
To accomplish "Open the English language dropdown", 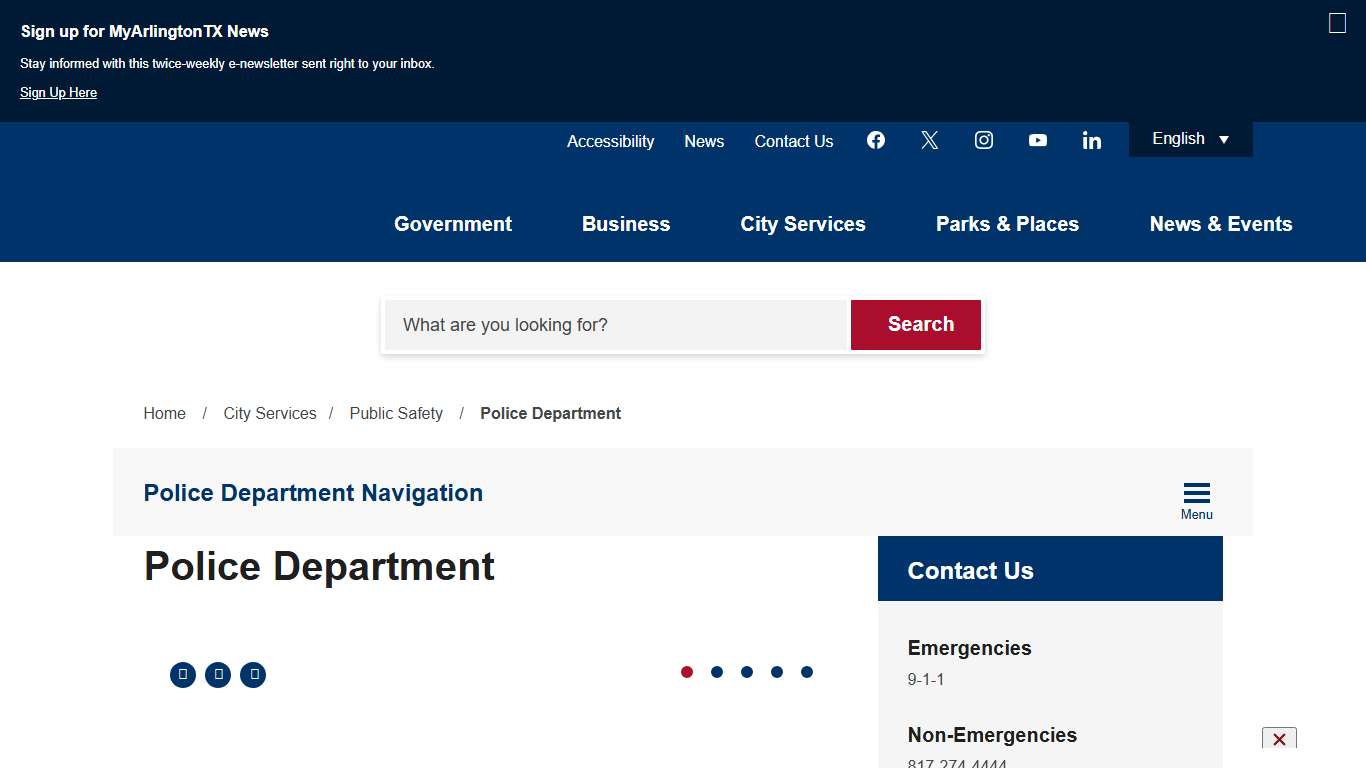I will coord(1190,139).
